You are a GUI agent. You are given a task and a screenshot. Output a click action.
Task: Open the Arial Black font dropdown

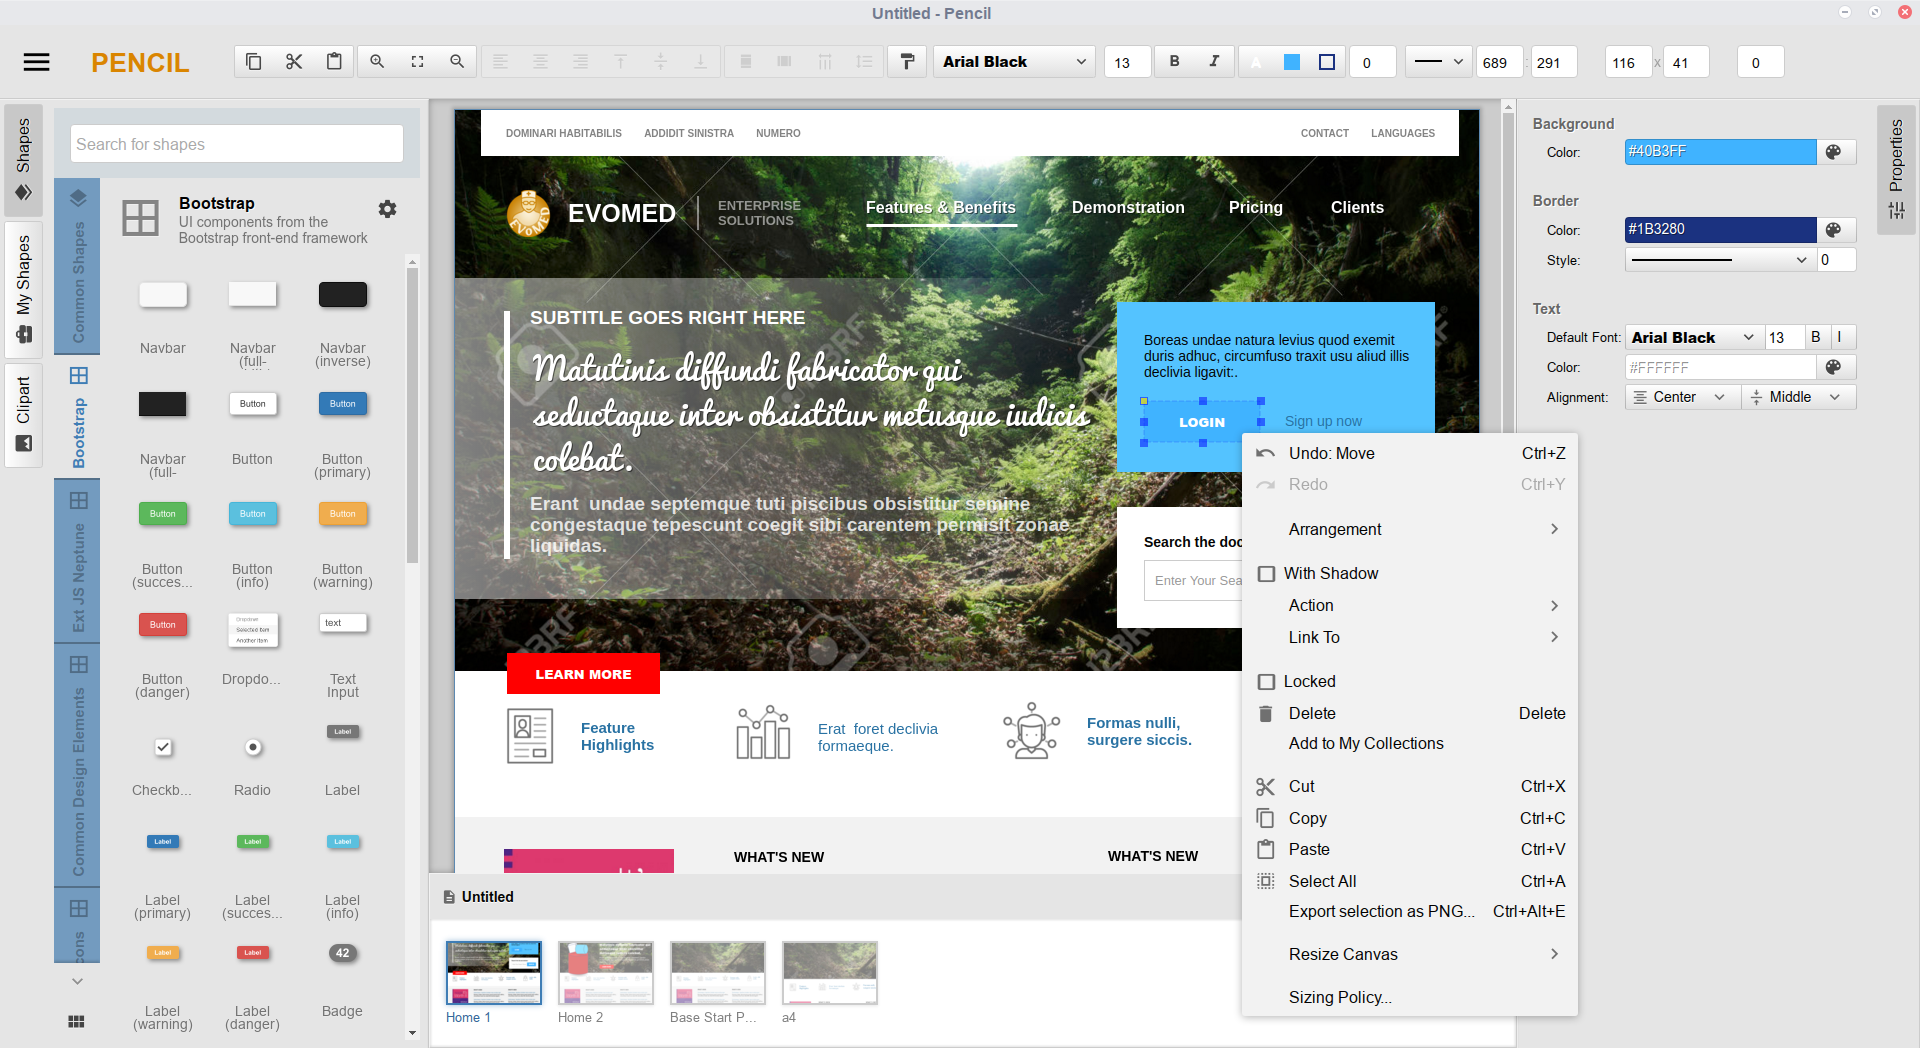(x=1013, y=61)
